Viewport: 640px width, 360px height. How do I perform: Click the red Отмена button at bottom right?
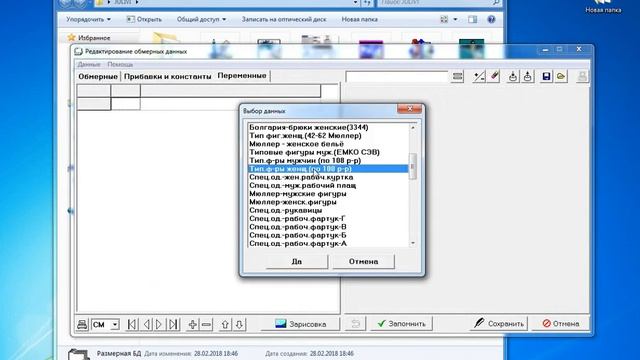pyautogui.click(x=561, y=324)
